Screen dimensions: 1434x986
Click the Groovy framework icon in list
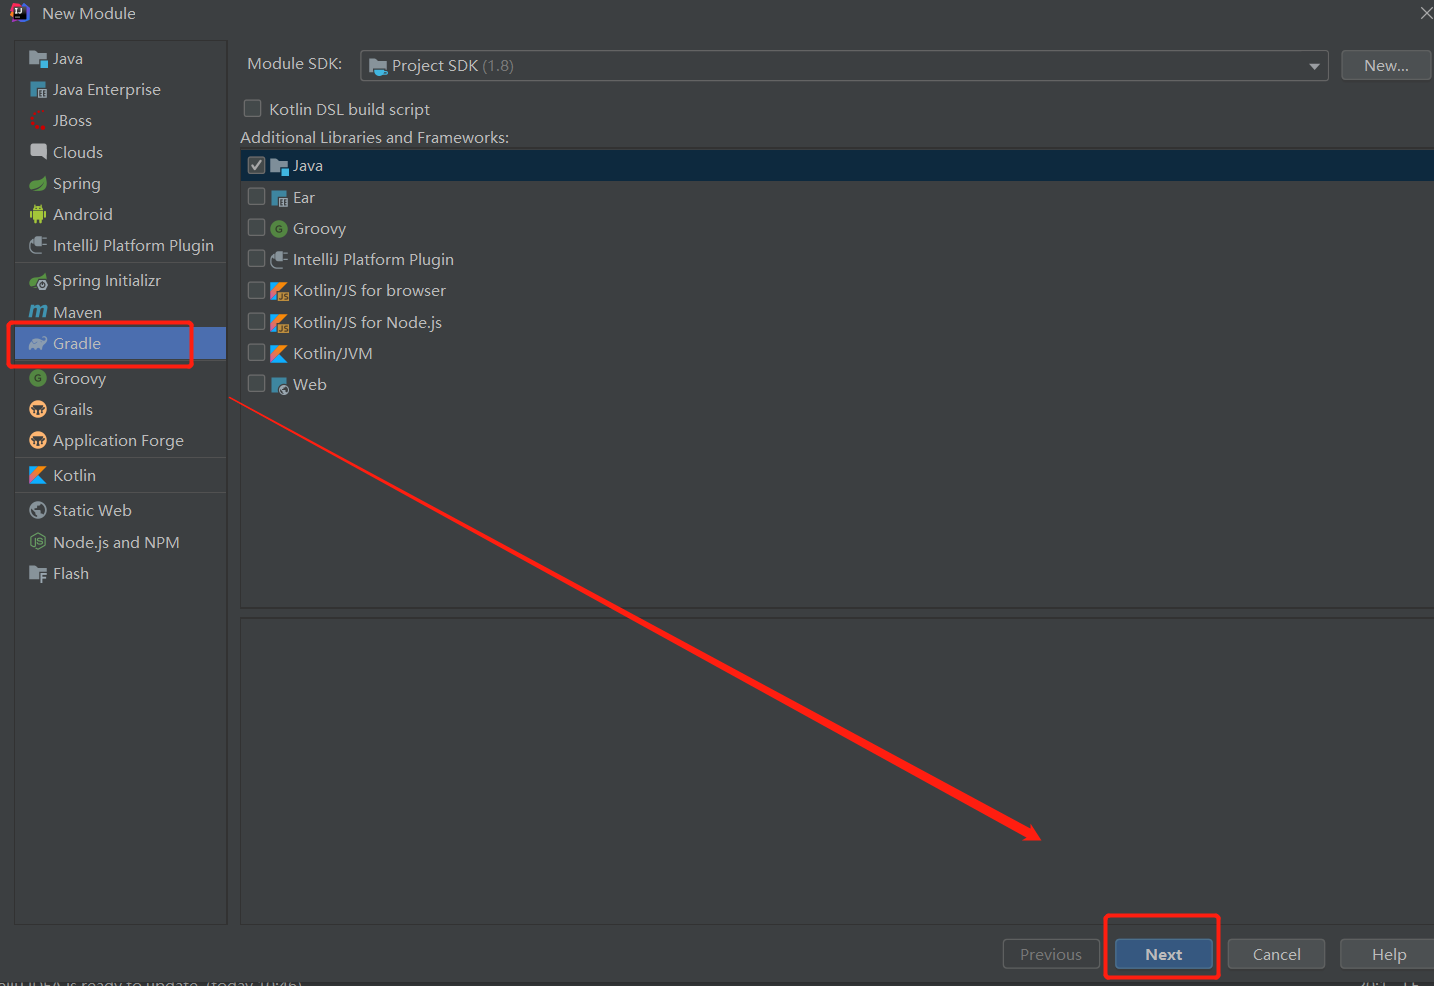click(x=279, y=229)
